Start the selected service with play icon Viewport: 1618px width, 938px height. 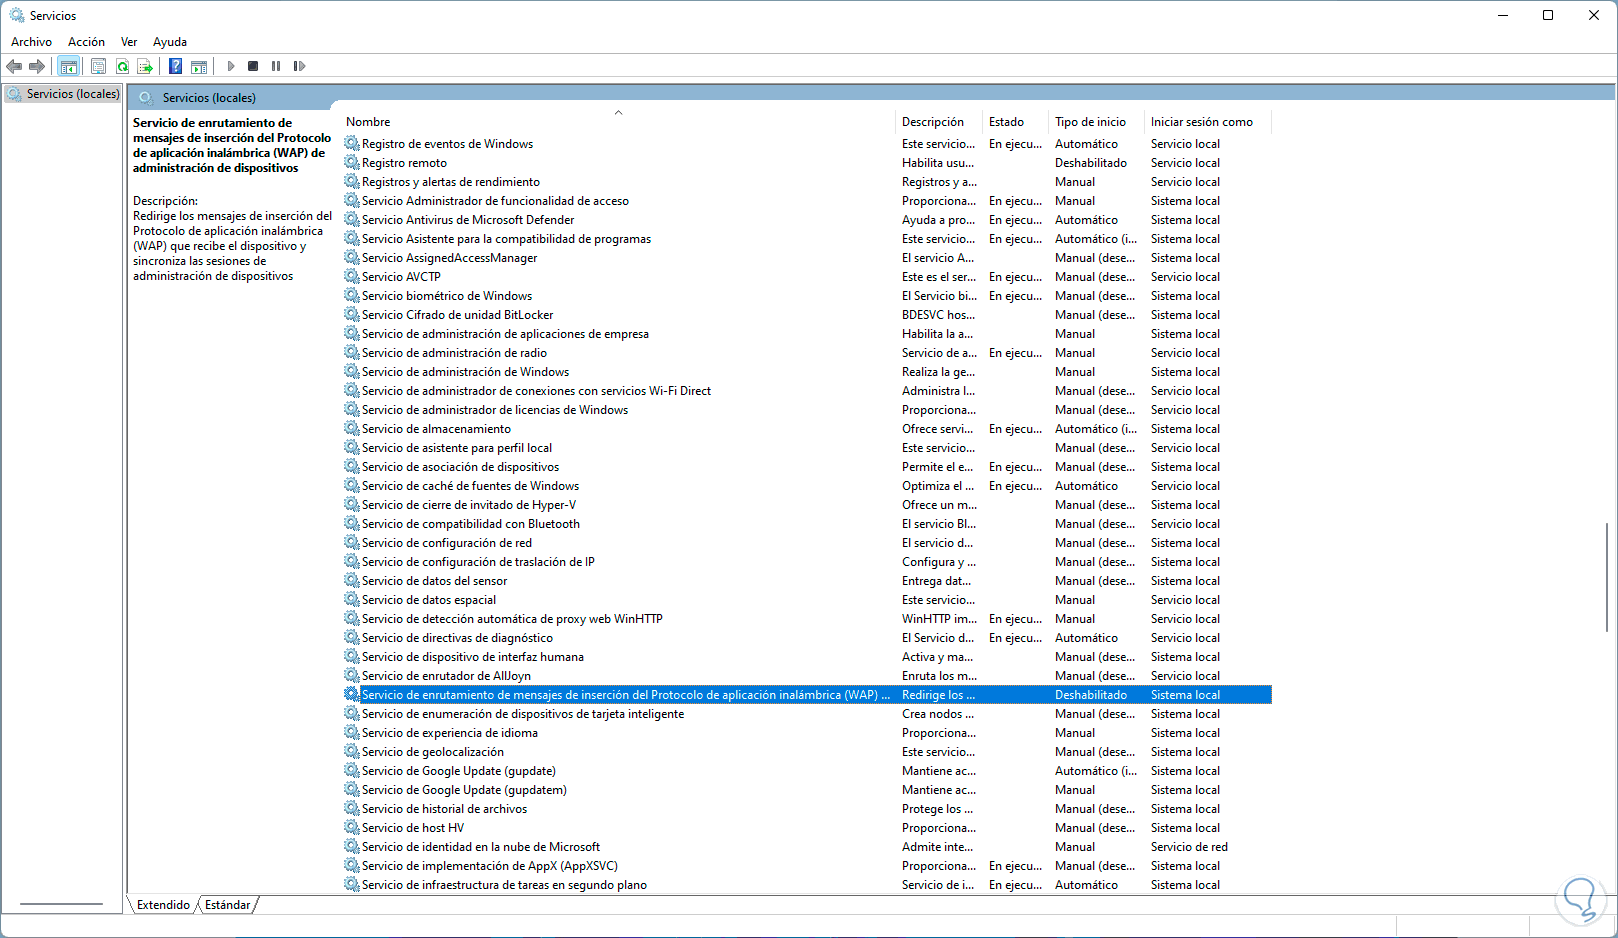click(231, 66)
